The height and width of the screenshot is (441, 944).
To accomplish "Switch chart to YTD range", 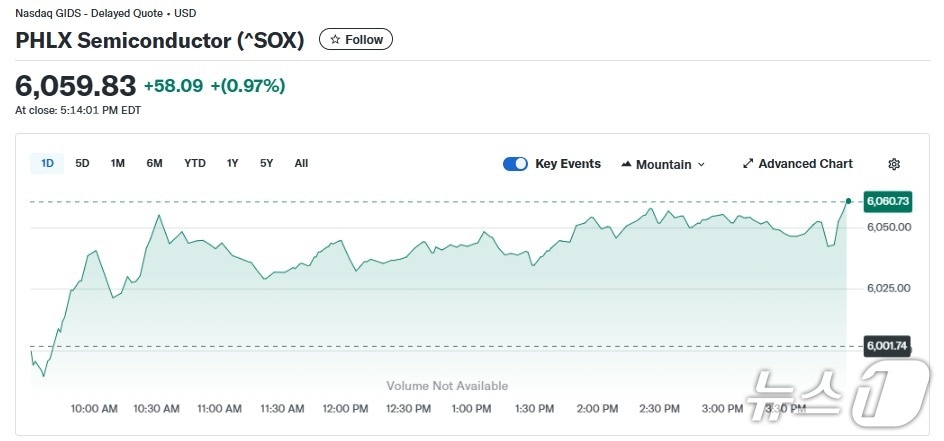I will click(195, 163).
